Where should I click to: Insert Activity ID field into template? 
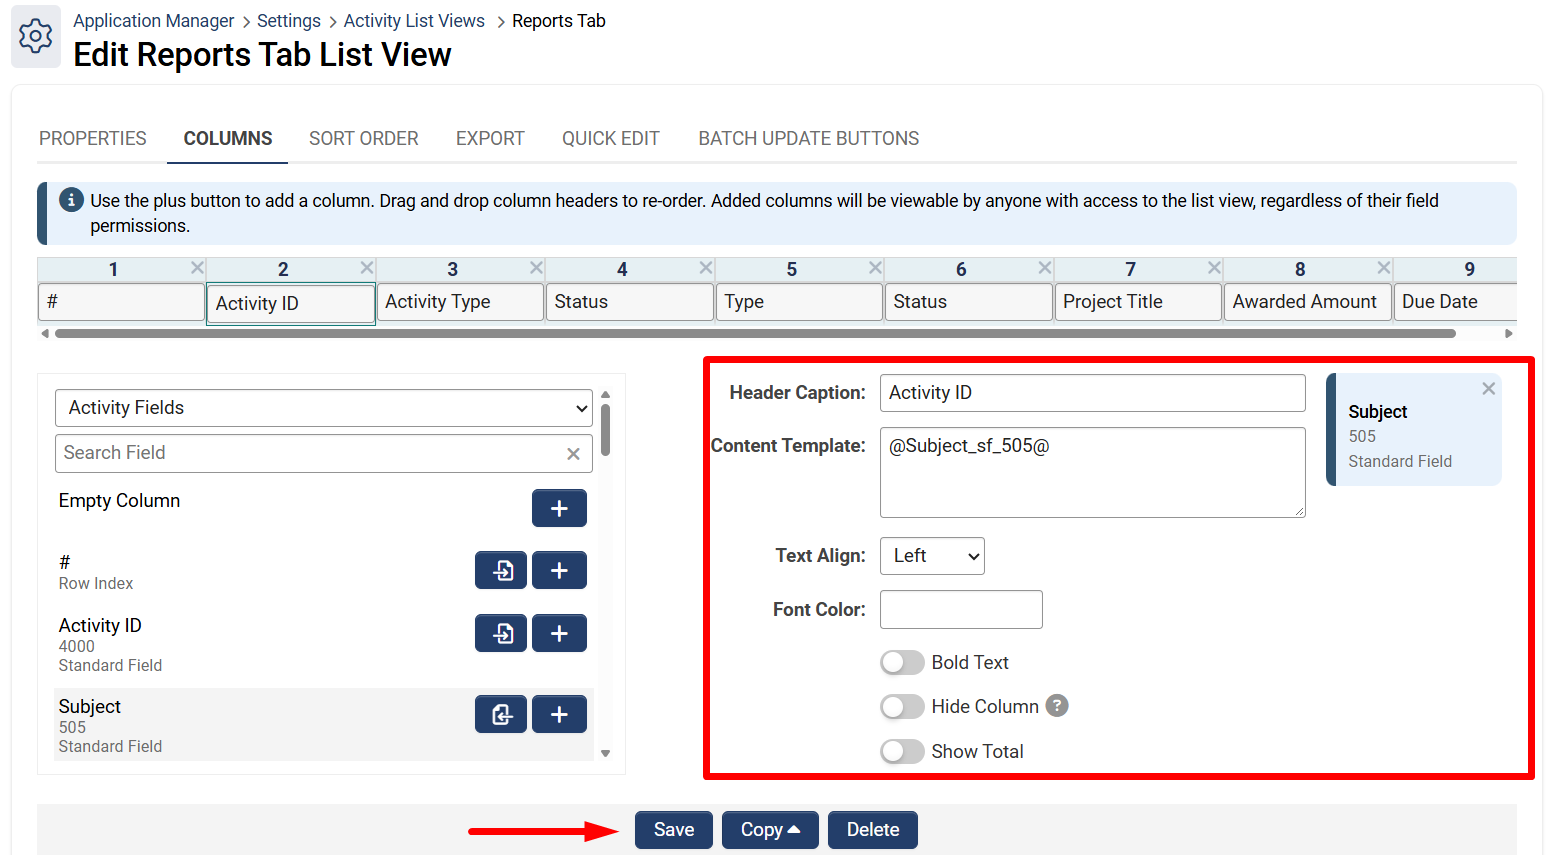click(x=501, y=633)
